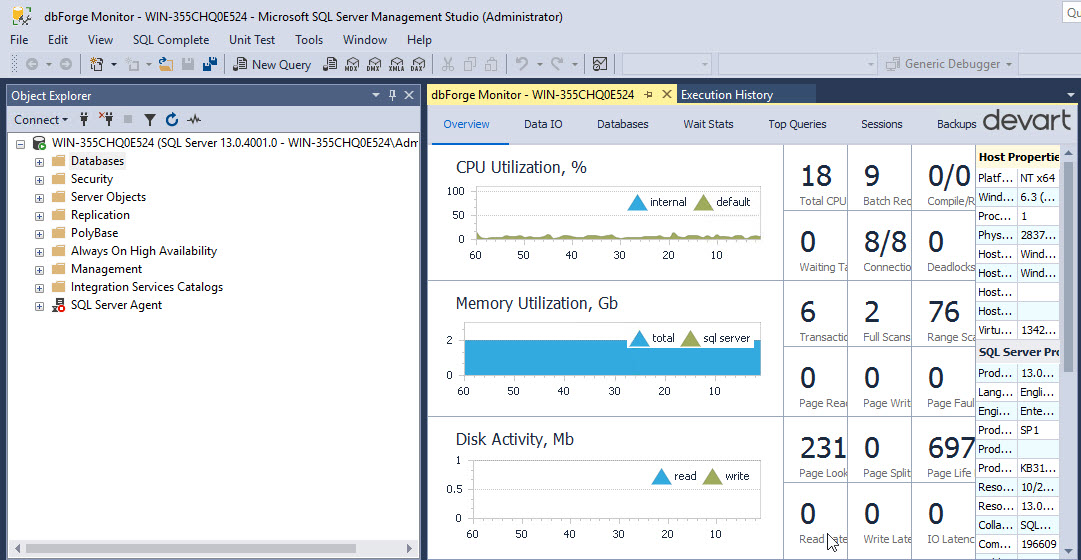Click the Disconnect plug icon in Object Explorer
Screen dimensions: 1081x560
pyautogui.click(x=107, y=120)
